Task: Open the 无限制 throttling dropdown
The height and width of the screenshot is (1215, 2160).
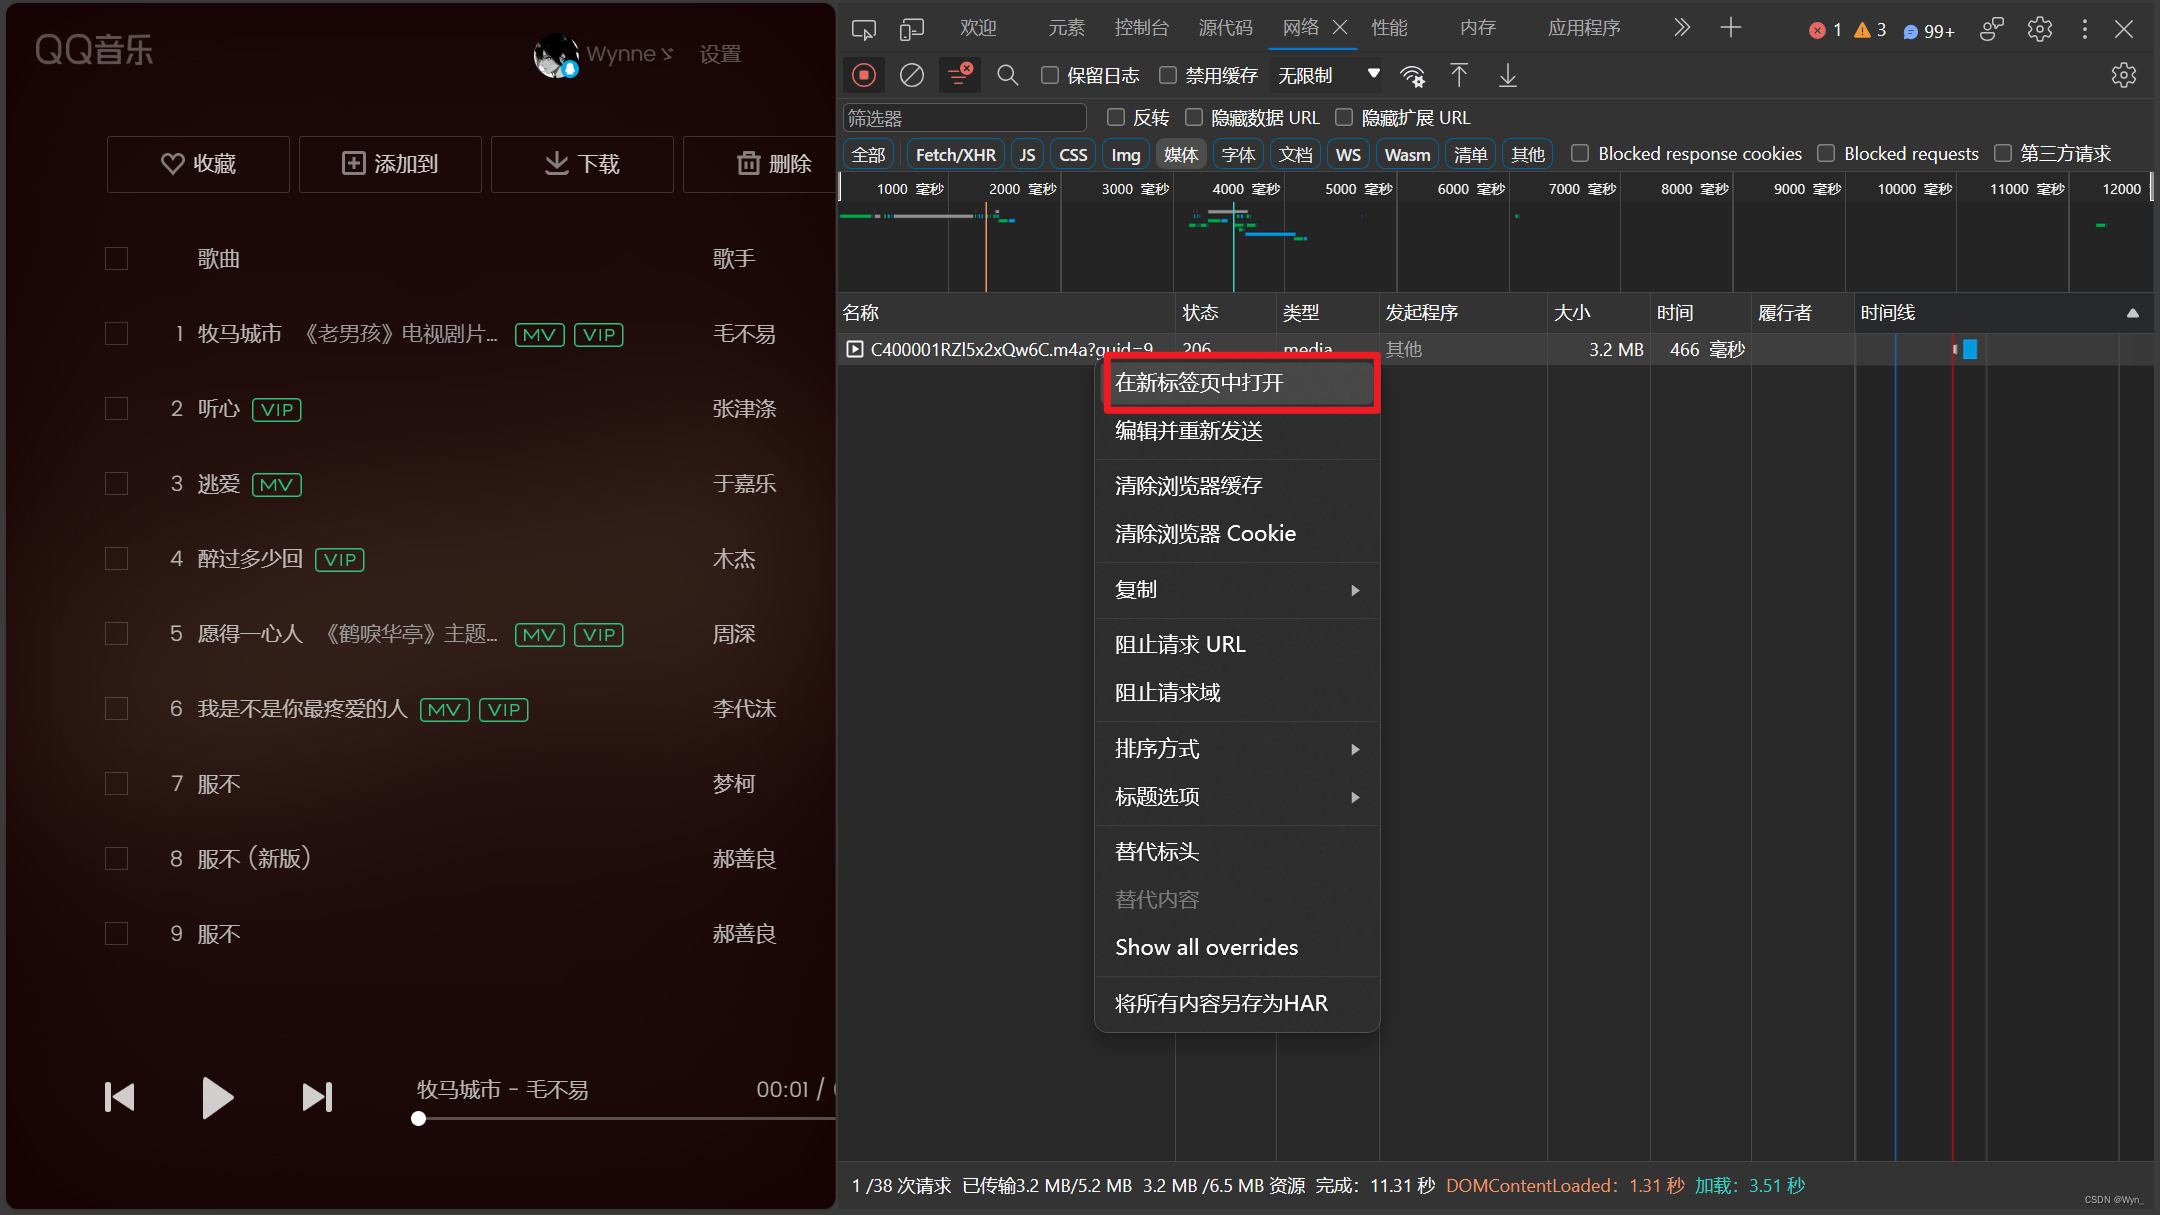Action: click(x=1327, y=75)
